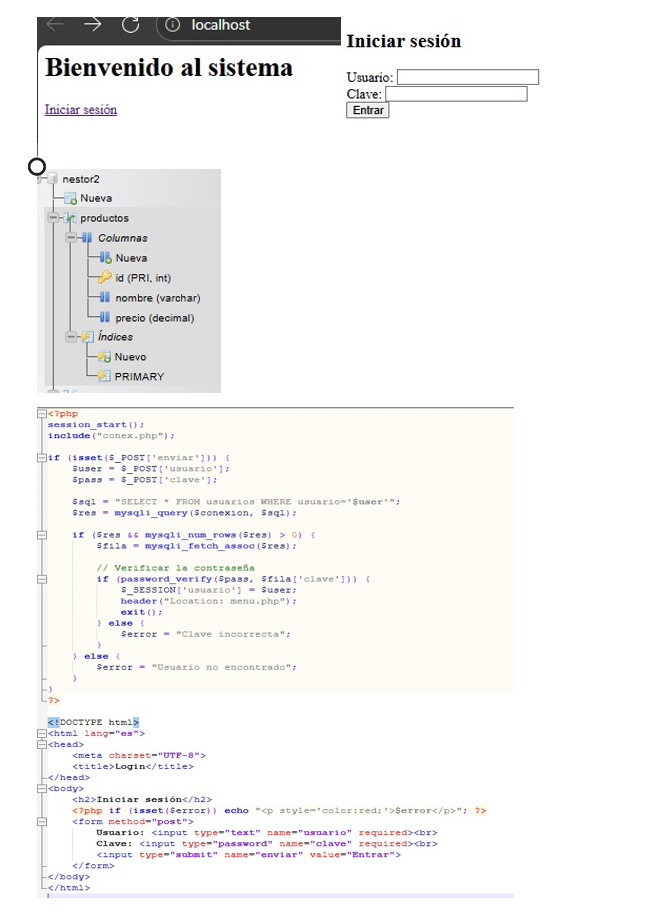The height and width of the screenshot is (918, 664).
Task: Select the nestor2 database in tree
Action: tap(80, 179)
